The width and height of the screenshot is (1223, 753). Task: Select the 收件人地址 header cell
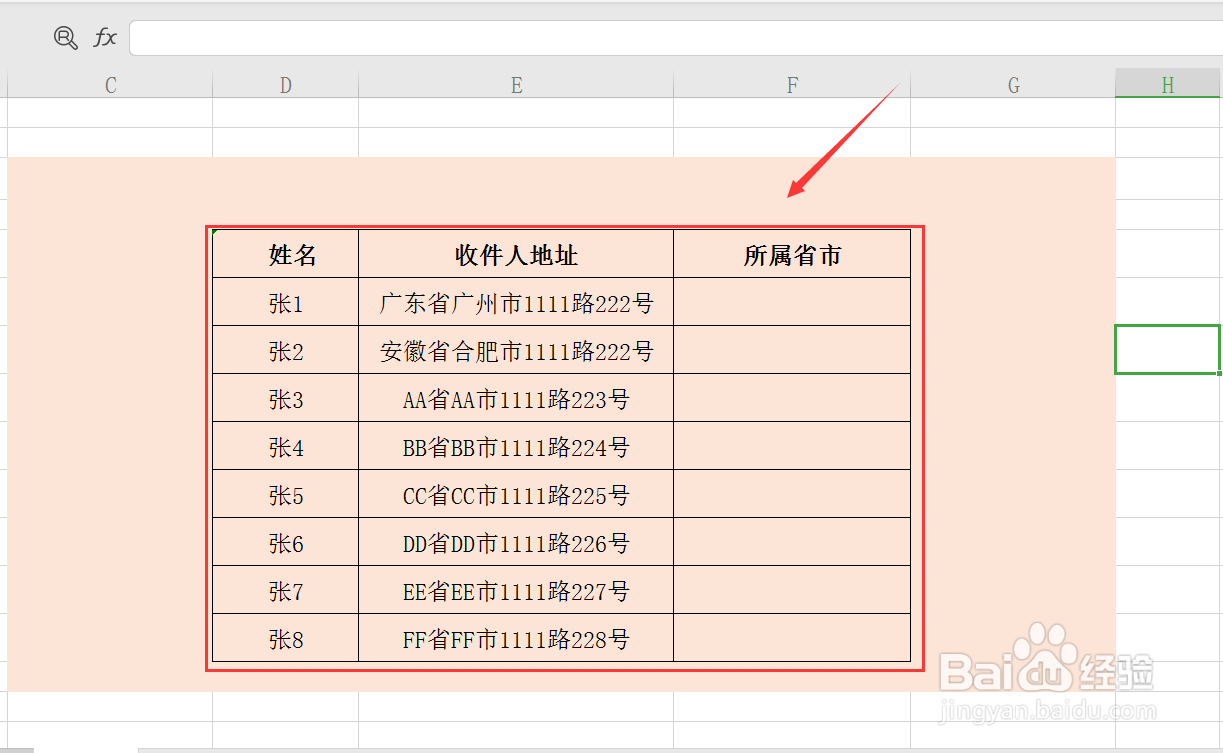[516, 254]
